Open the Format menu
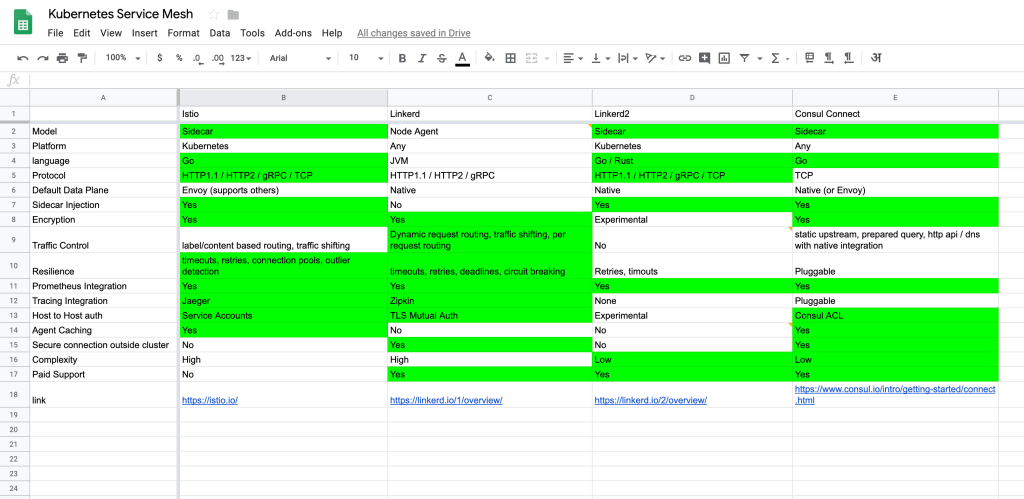This screenshot has height=499, width=1024. click(x=184, y=33)
